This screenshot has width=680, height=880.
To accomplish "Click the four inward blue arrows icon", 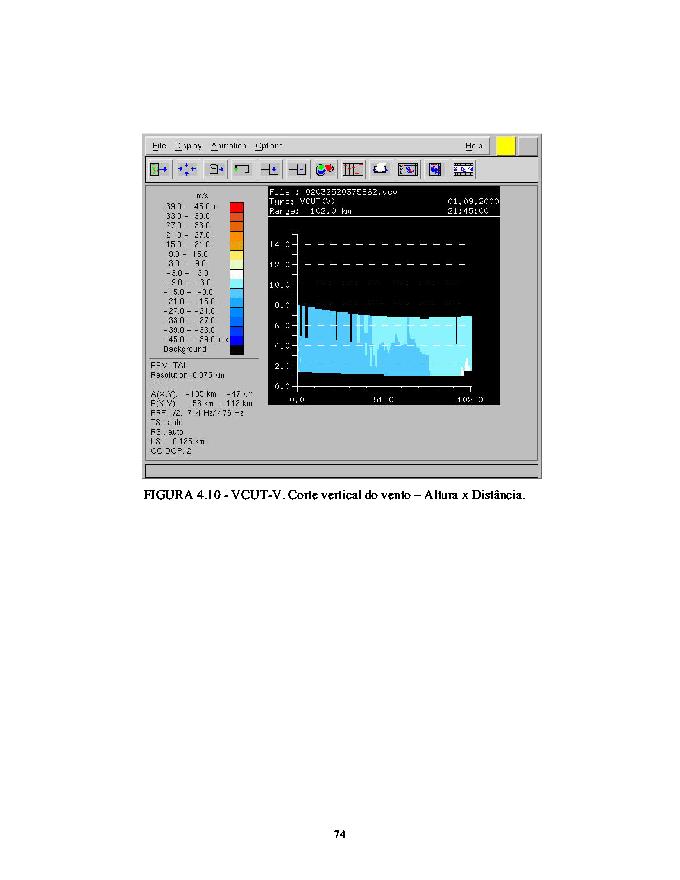I will click(x=186, y=169).
